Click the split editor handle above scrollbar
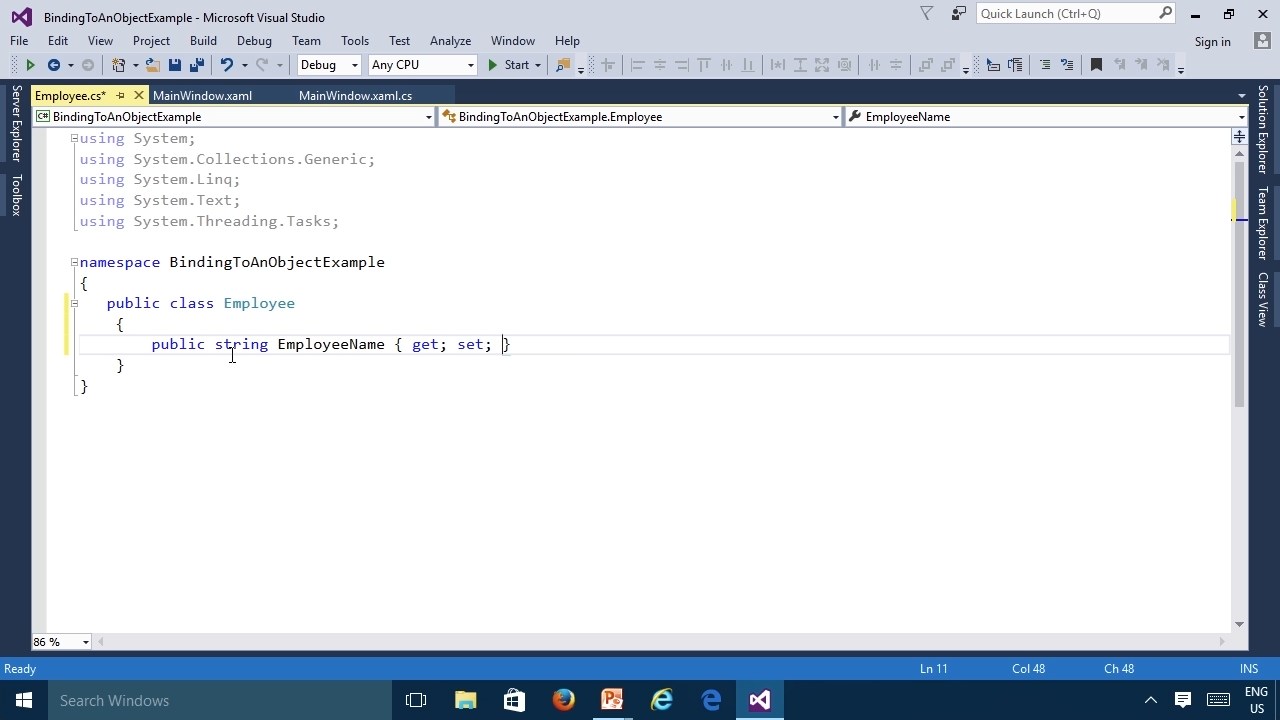1280x720 pixels. coord(1239,135)
